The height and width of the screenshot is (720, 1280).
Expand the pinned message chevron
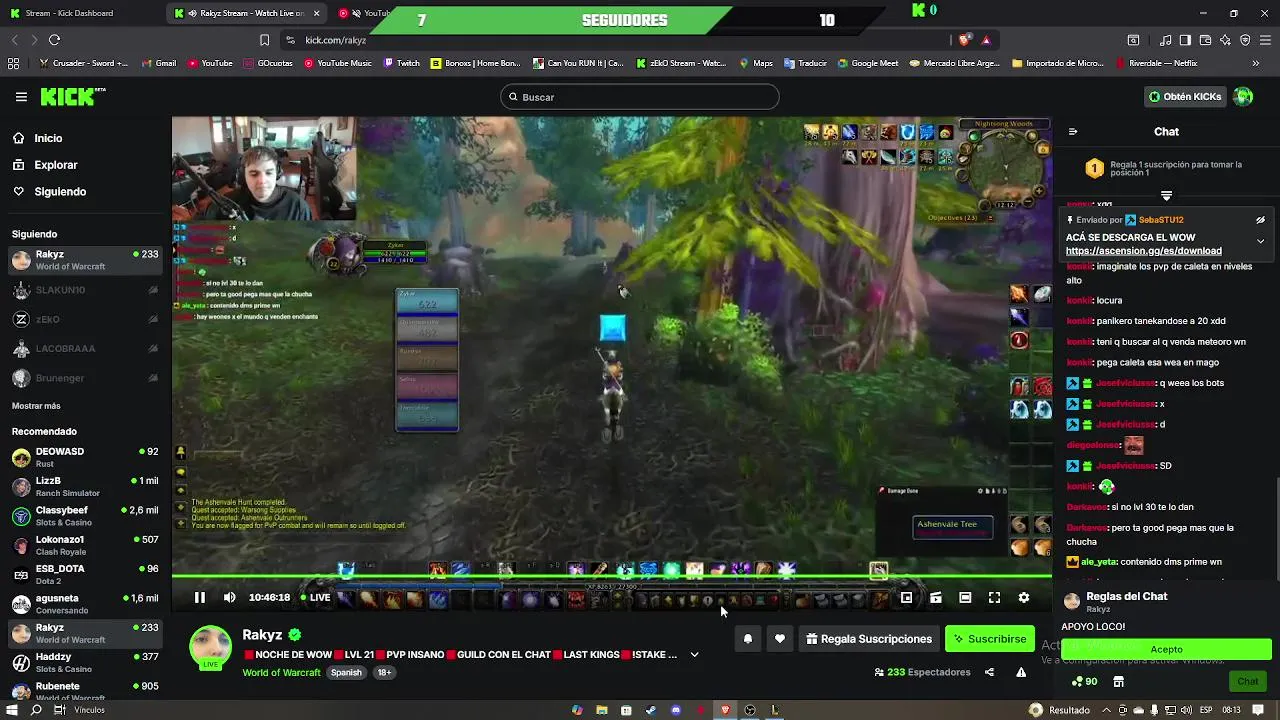[1260, 241]
